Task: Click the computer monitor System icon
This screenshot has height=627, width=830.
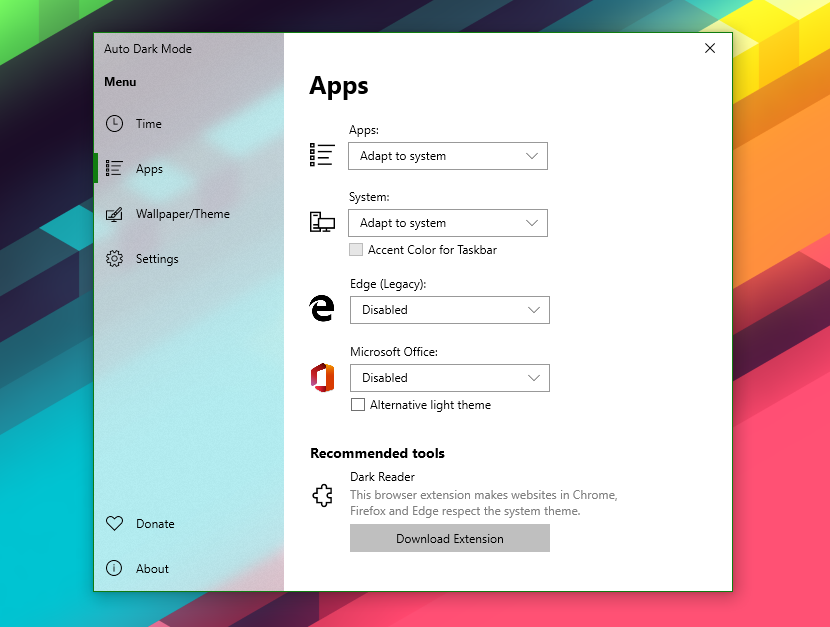Action: (x=322, y=222)
